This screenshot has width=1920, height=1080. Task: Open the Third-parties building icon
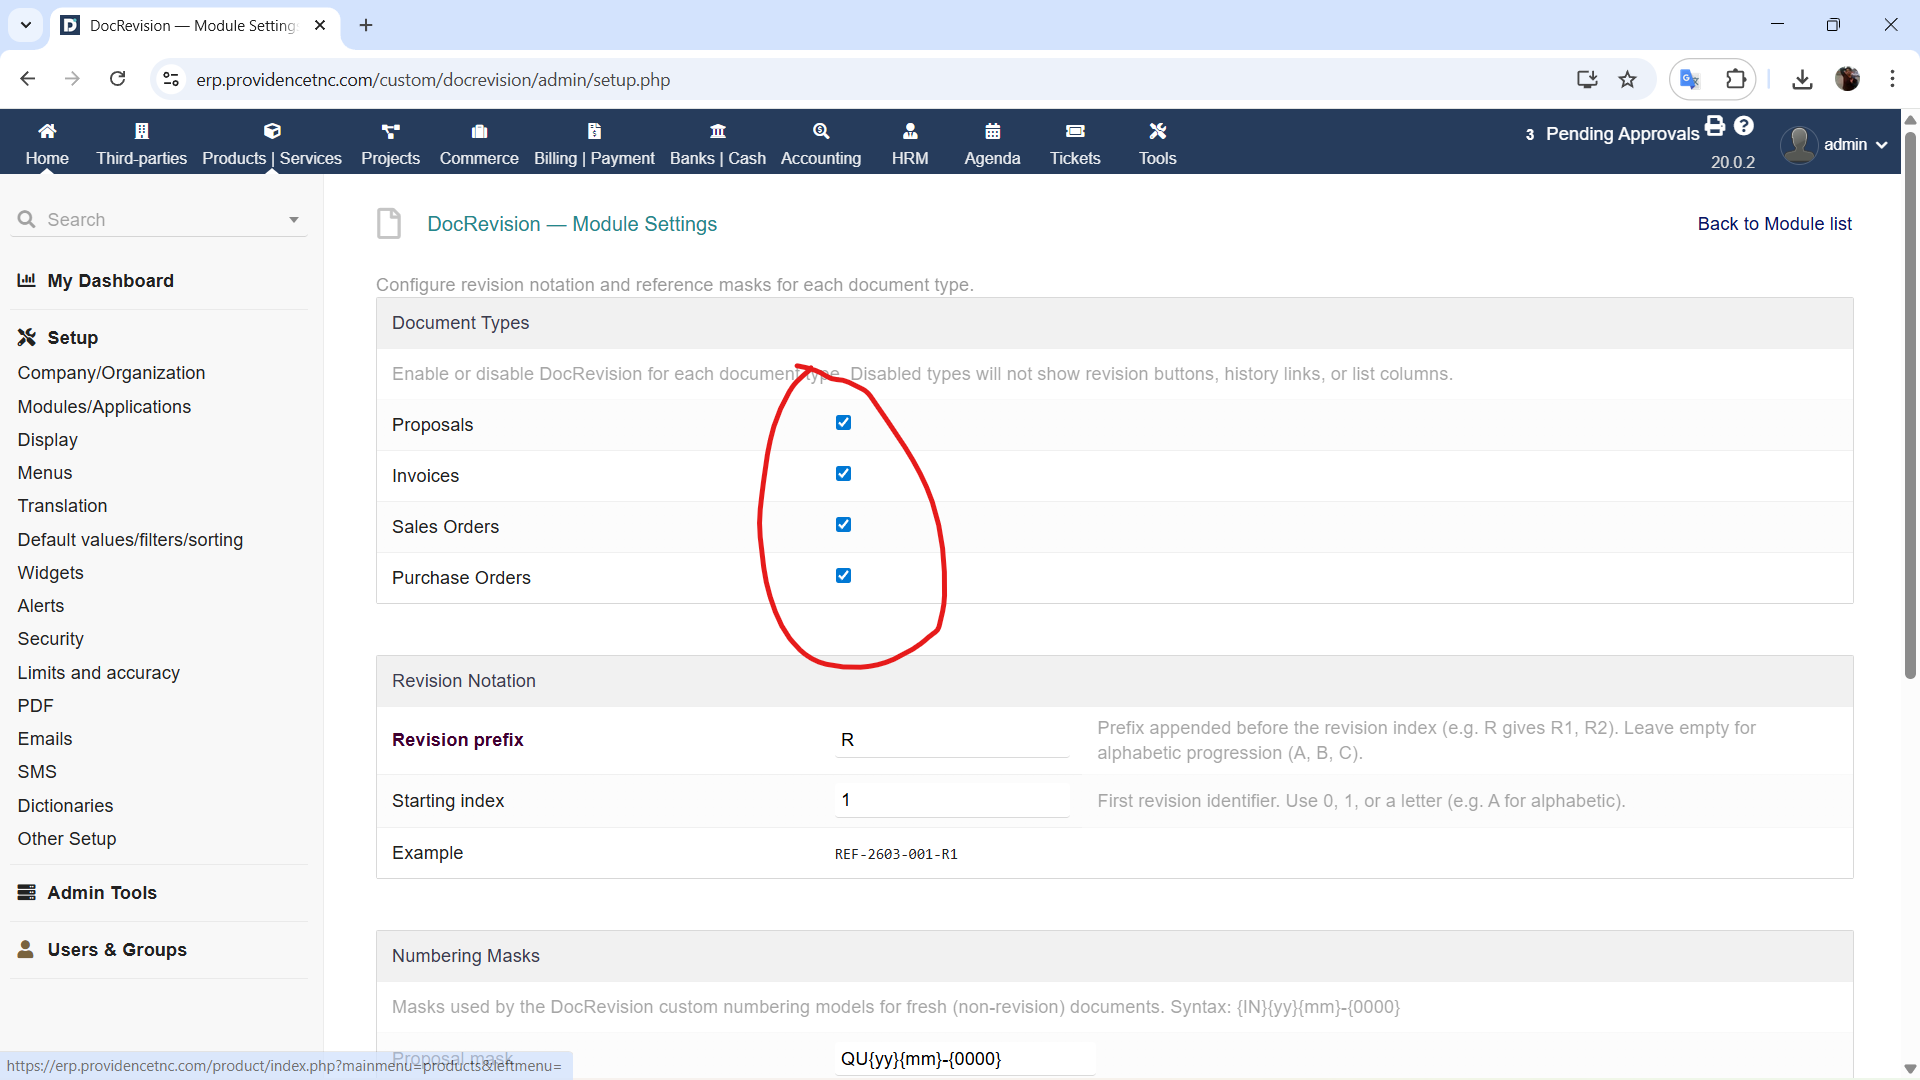point(141,131)
